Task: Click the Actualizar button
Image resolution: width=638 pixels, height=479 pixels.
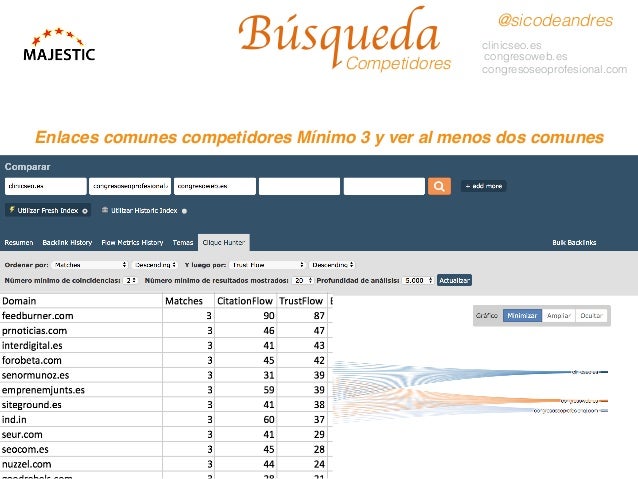Action: coord(454,280)
